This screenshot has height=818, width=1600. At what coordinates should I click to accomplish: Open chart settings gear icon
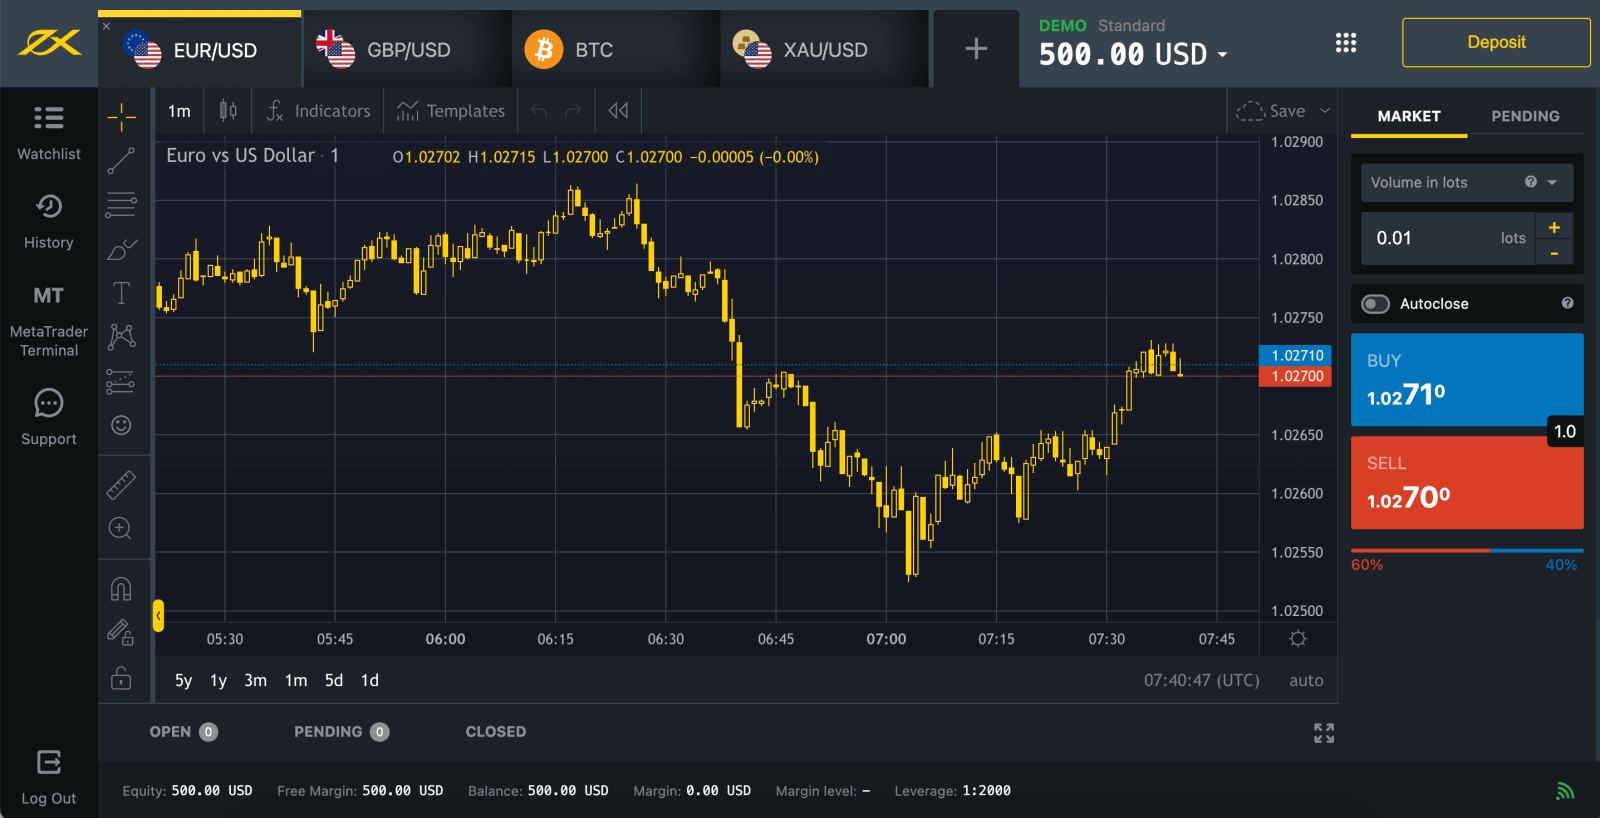[x=1298, y=639]
